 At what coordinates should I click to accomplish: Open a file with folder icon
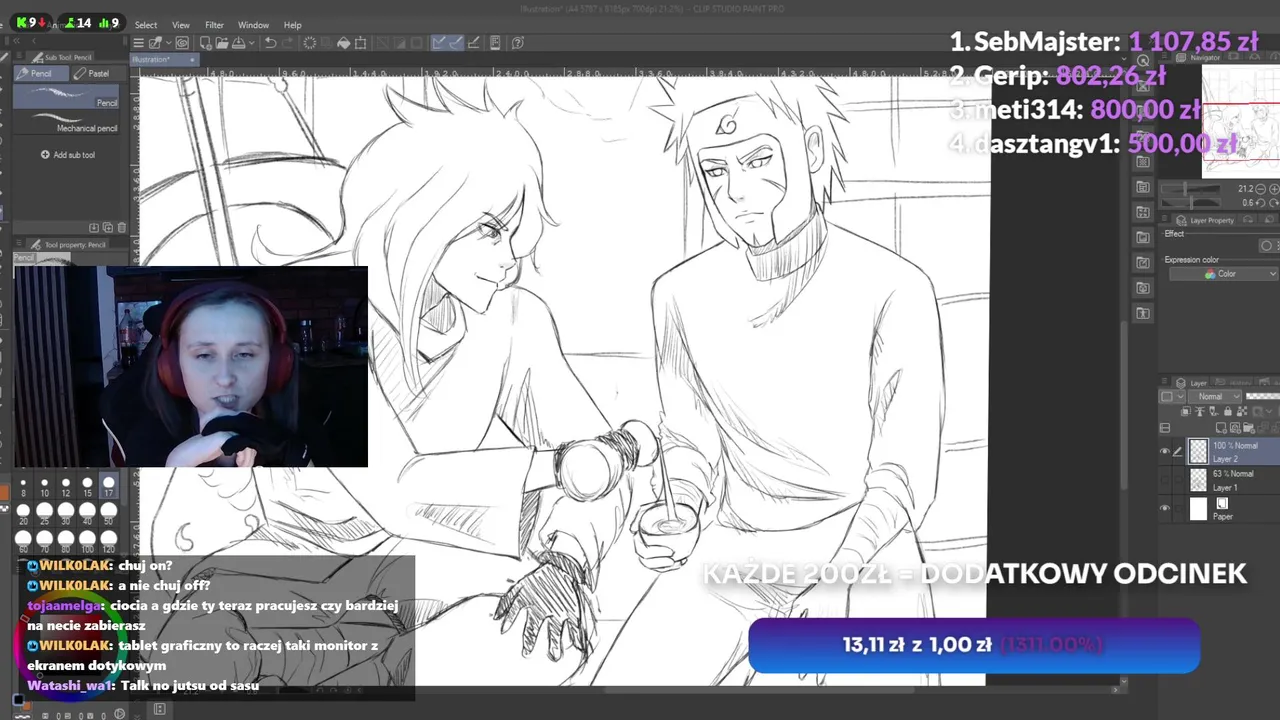click(222, 43)
